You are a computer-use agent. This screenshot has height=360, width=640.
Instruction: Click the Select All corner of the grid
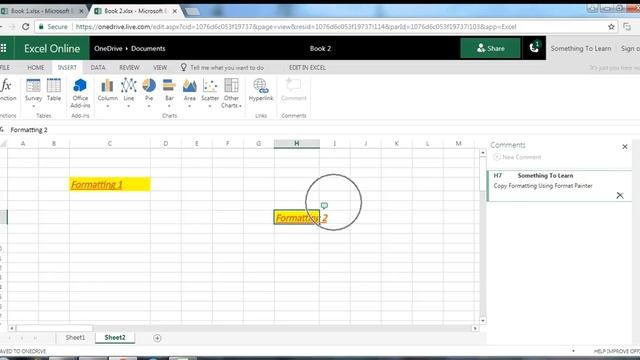(x=4, y=143)
